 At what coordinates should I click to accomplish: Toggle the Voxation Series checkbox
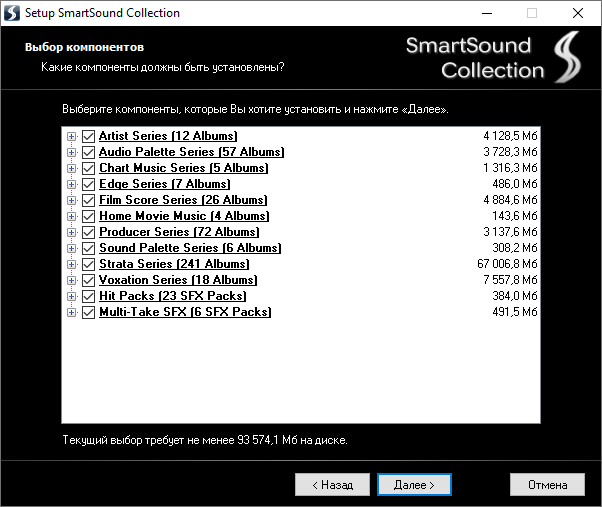(x=88, y=280)
